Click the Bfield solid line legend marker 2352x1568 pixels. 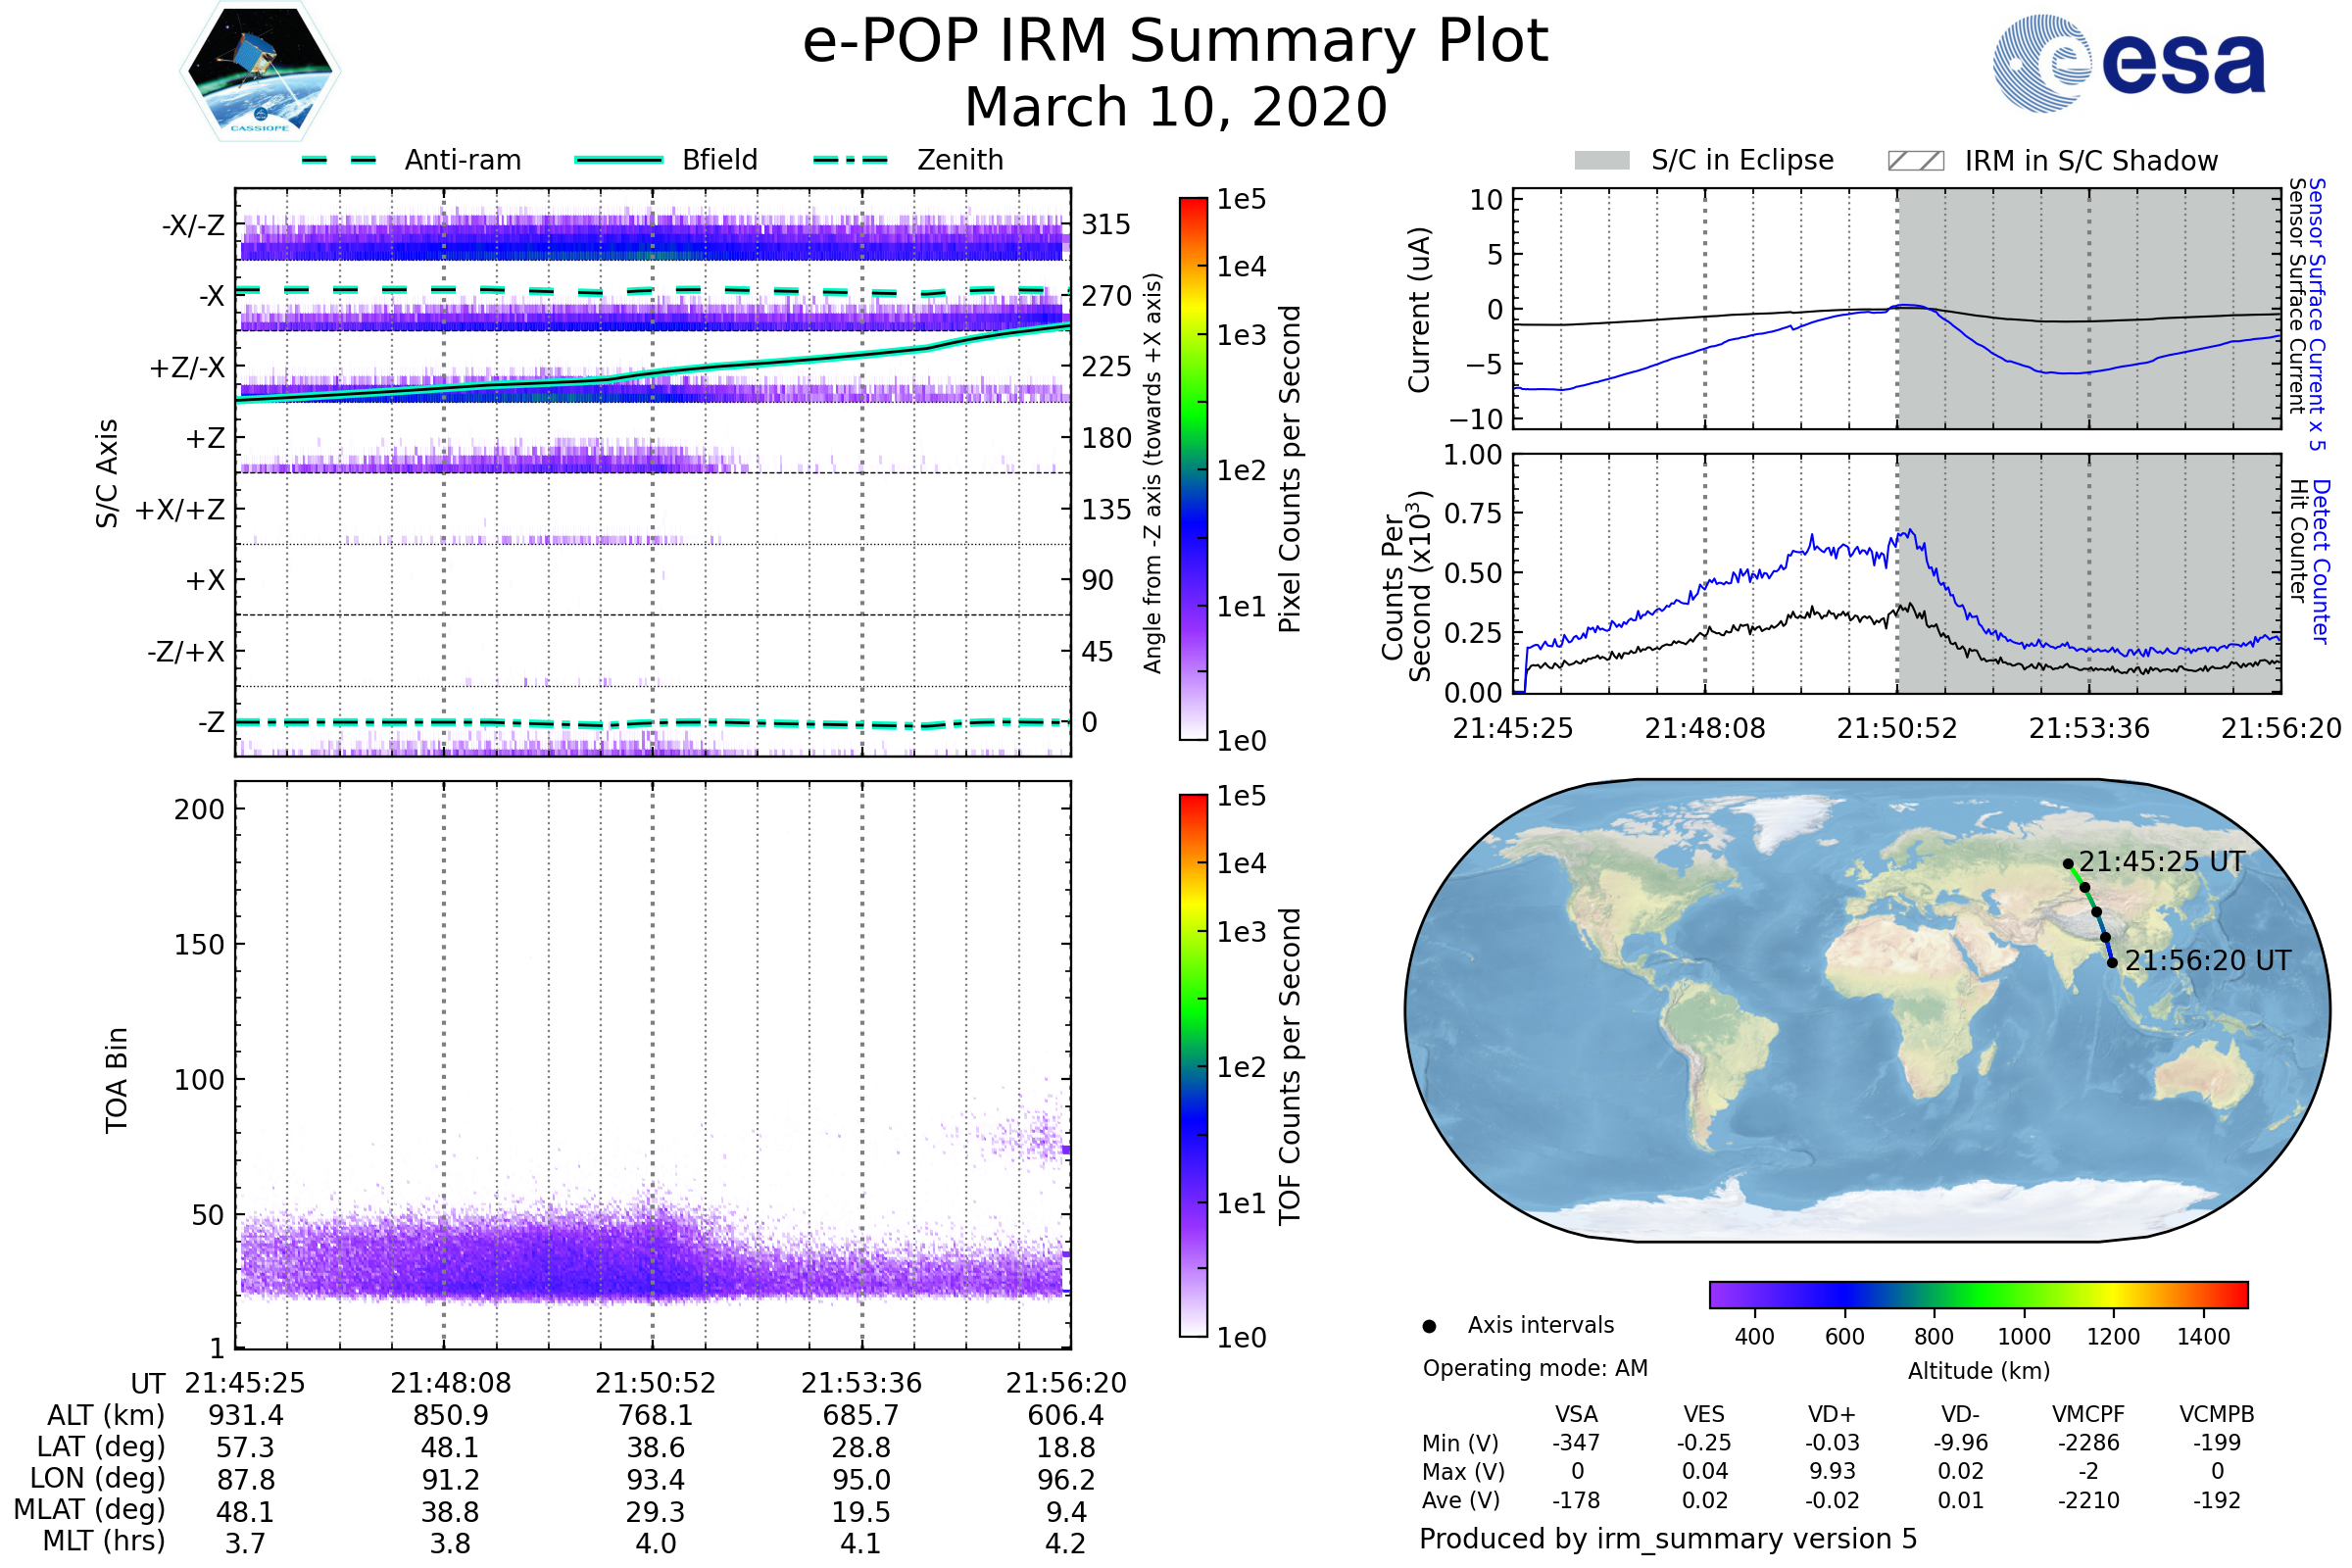point(618,160)
